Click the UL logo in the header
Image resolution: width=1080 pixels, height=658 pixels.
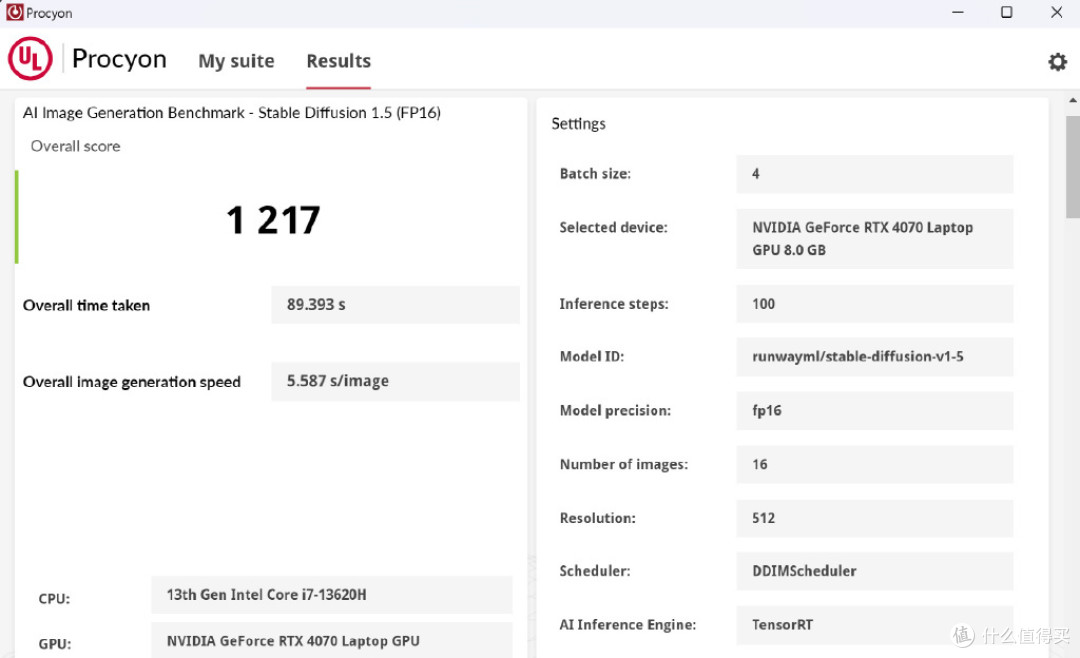pos(30,60)
